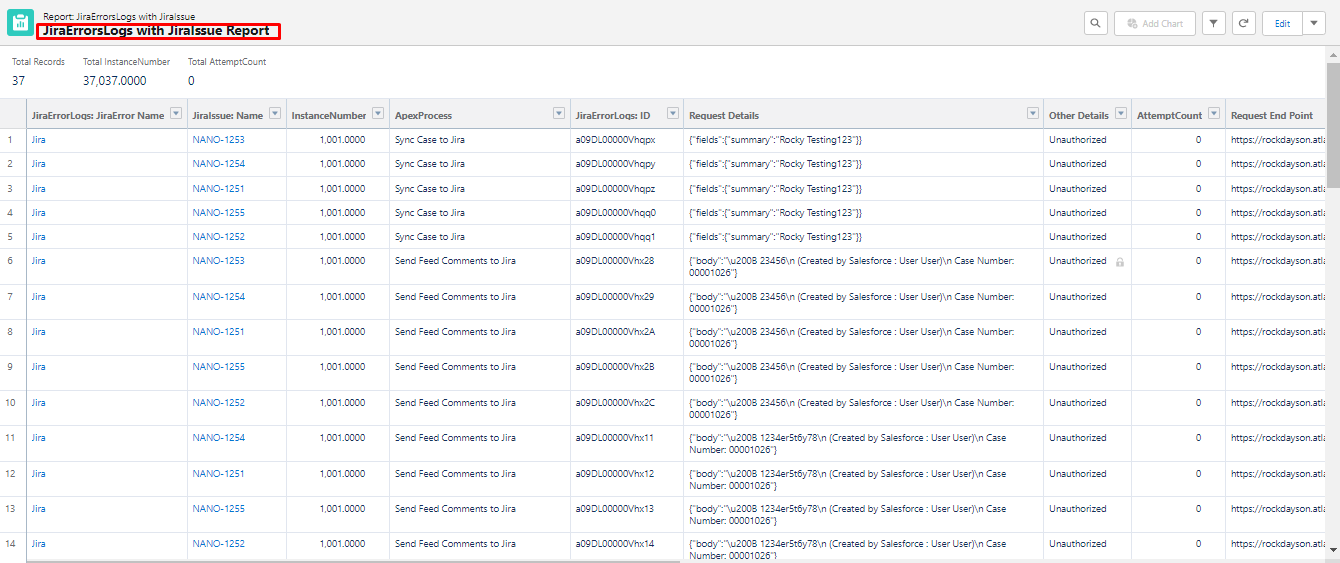
Task: Click the JiraErrorLogs: JiraError Name column header
Action: coord(98,116)
